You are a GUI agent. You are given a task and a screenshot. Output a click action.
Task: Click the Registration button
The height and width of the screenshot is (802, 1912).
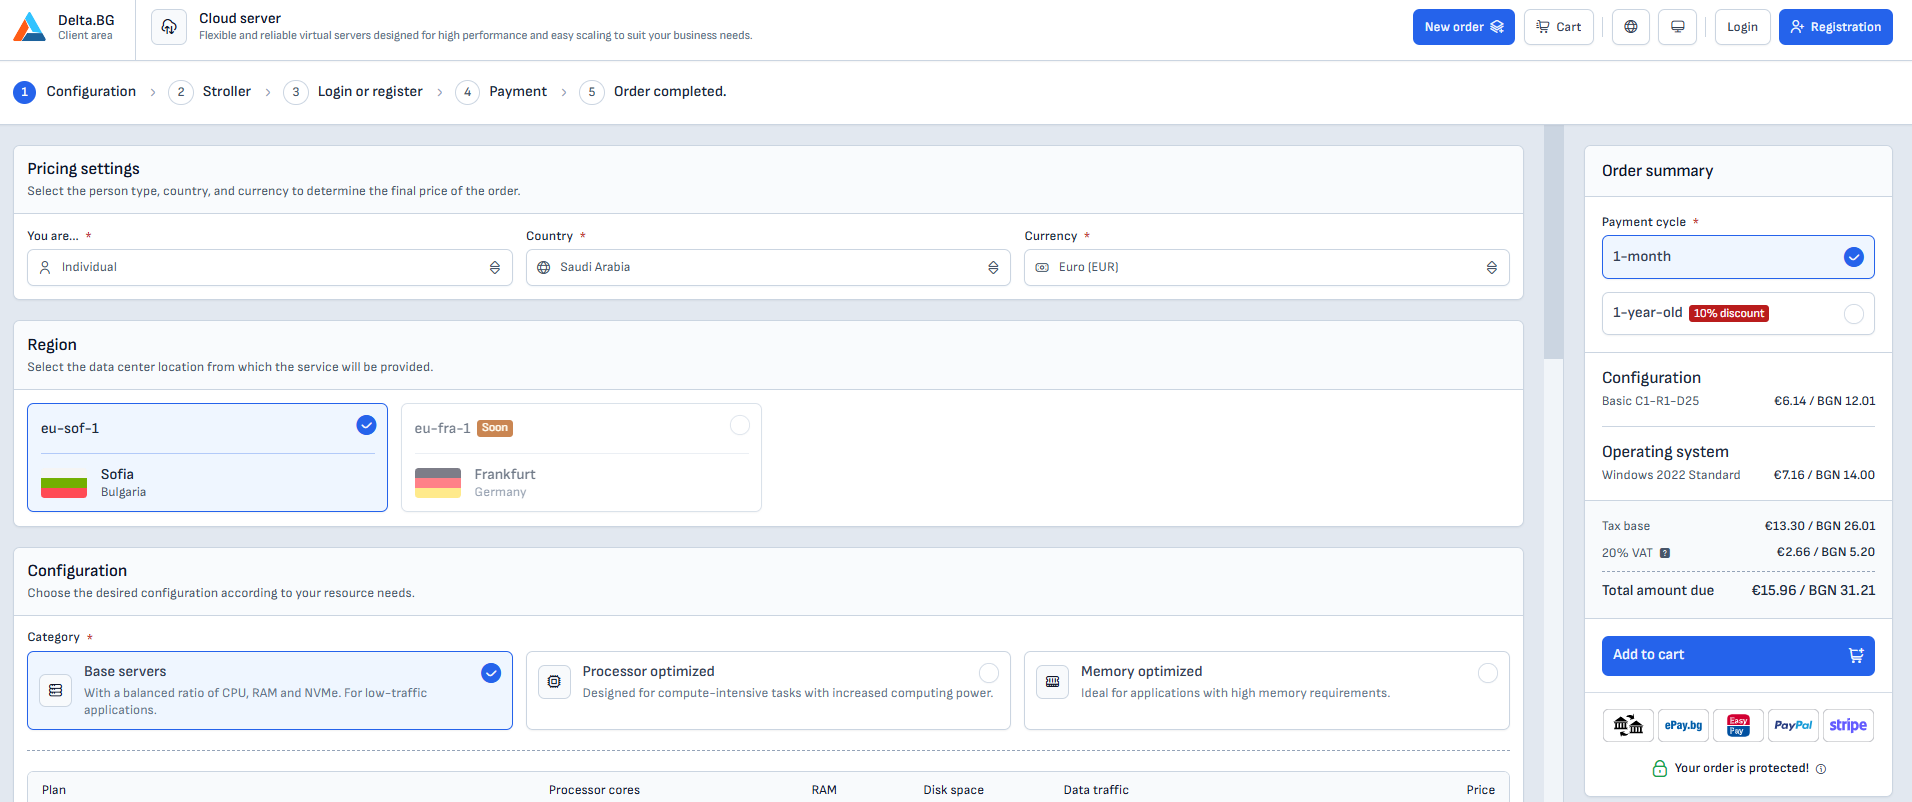pyautogui.click(x=1836, y=27)
